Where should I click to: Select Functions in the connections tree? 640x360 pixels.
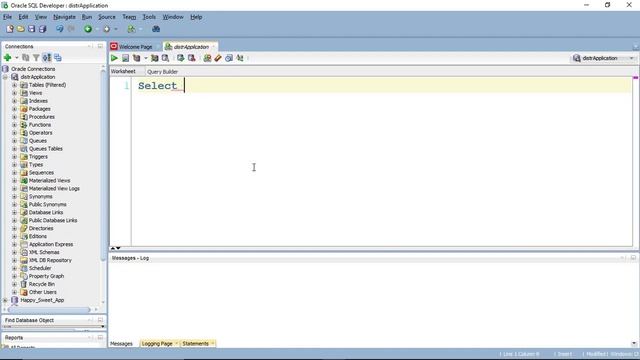(x=40, y=125)
